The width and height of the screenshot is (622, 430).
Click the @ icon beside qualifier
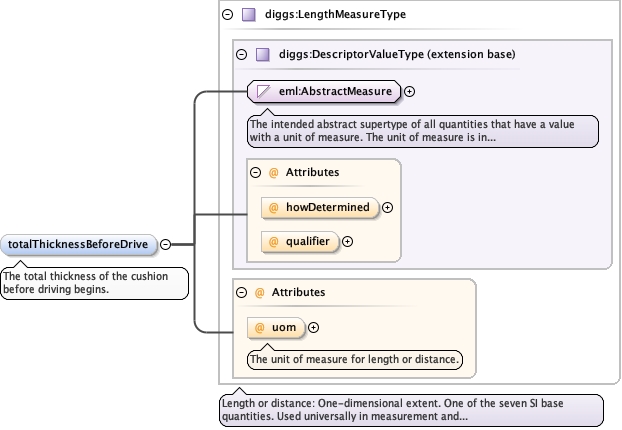click(273, 241)
